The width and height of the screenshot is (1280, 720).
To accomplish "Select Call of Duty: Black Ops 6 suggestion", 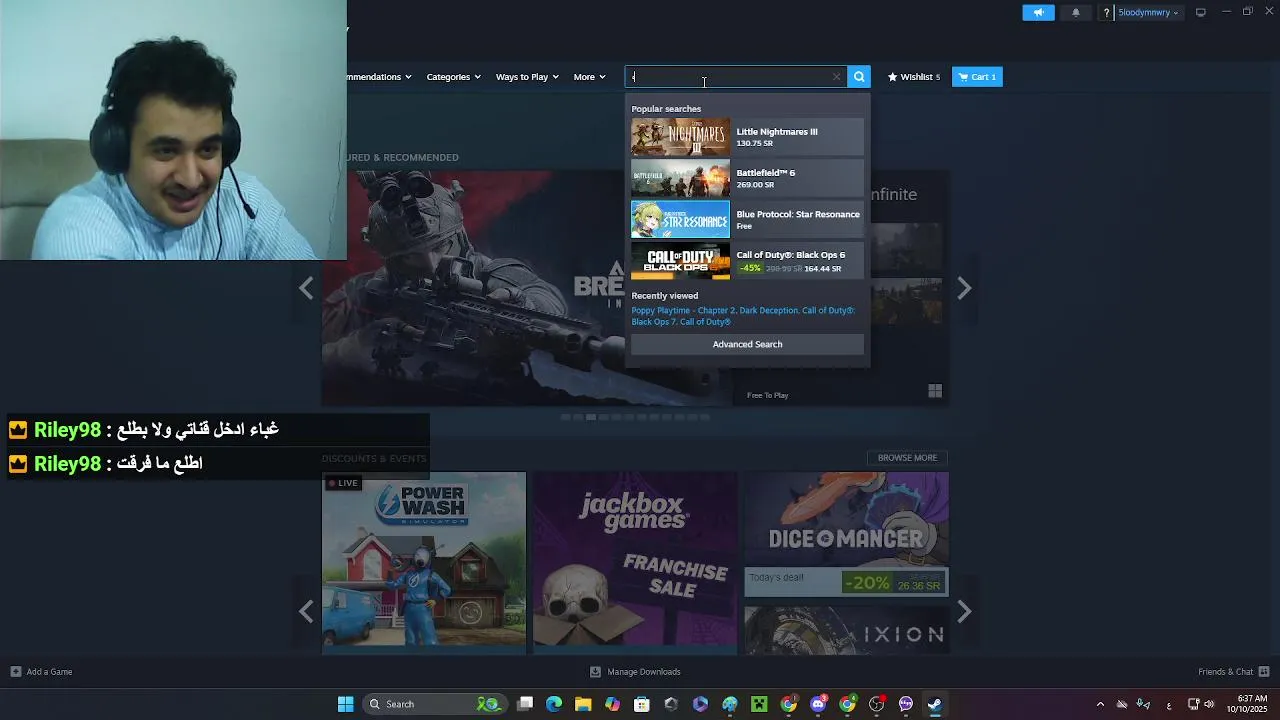I will coord(747,260).
